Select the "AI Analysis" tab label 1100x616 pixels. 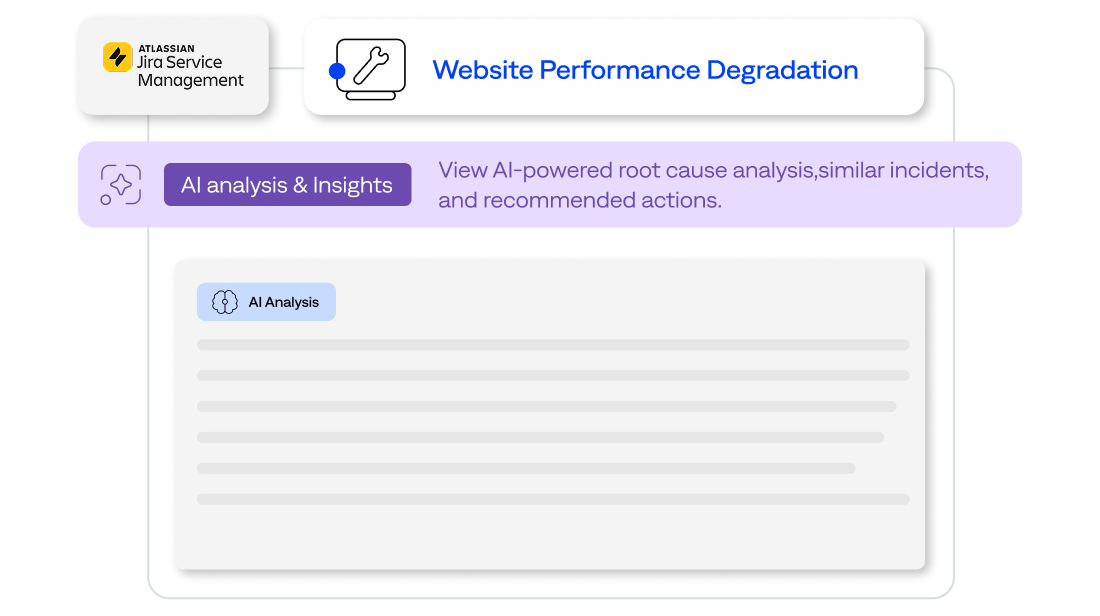283,302
